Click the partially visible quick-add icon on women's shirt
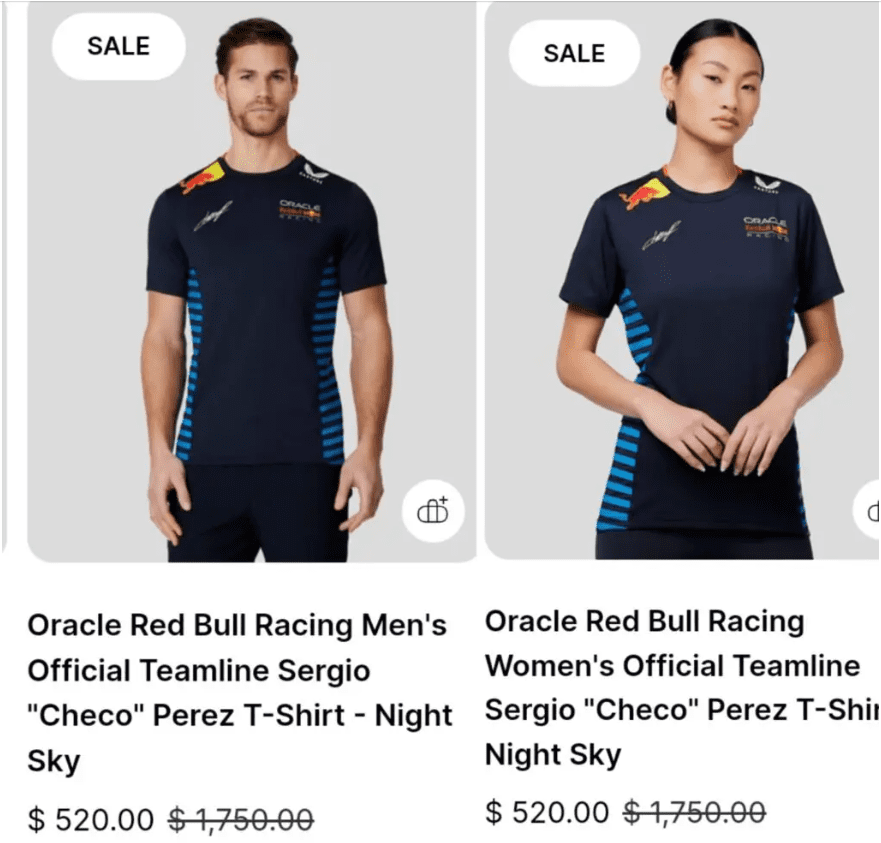Viewport: 881px width, 843px height. 868,511
